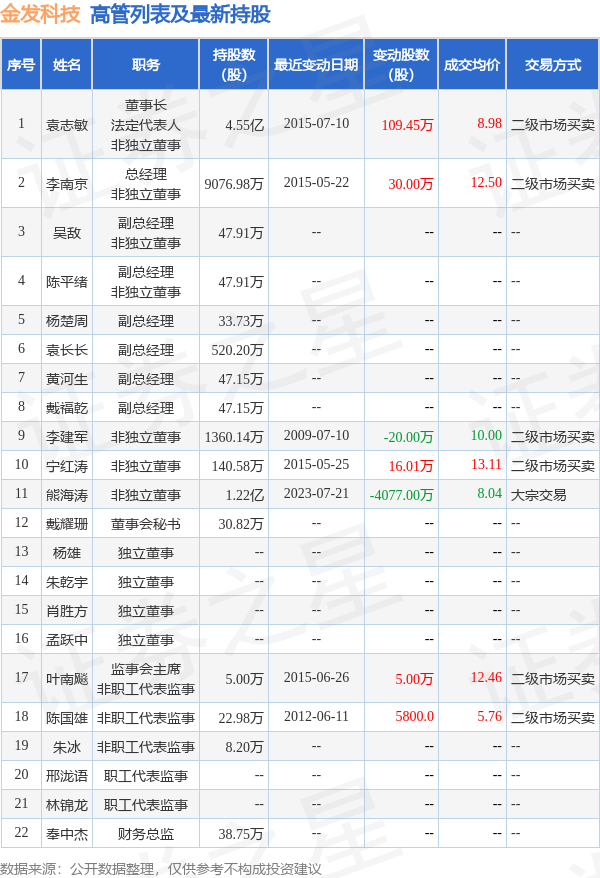Click average price 12.46

[x=486, y=678]
